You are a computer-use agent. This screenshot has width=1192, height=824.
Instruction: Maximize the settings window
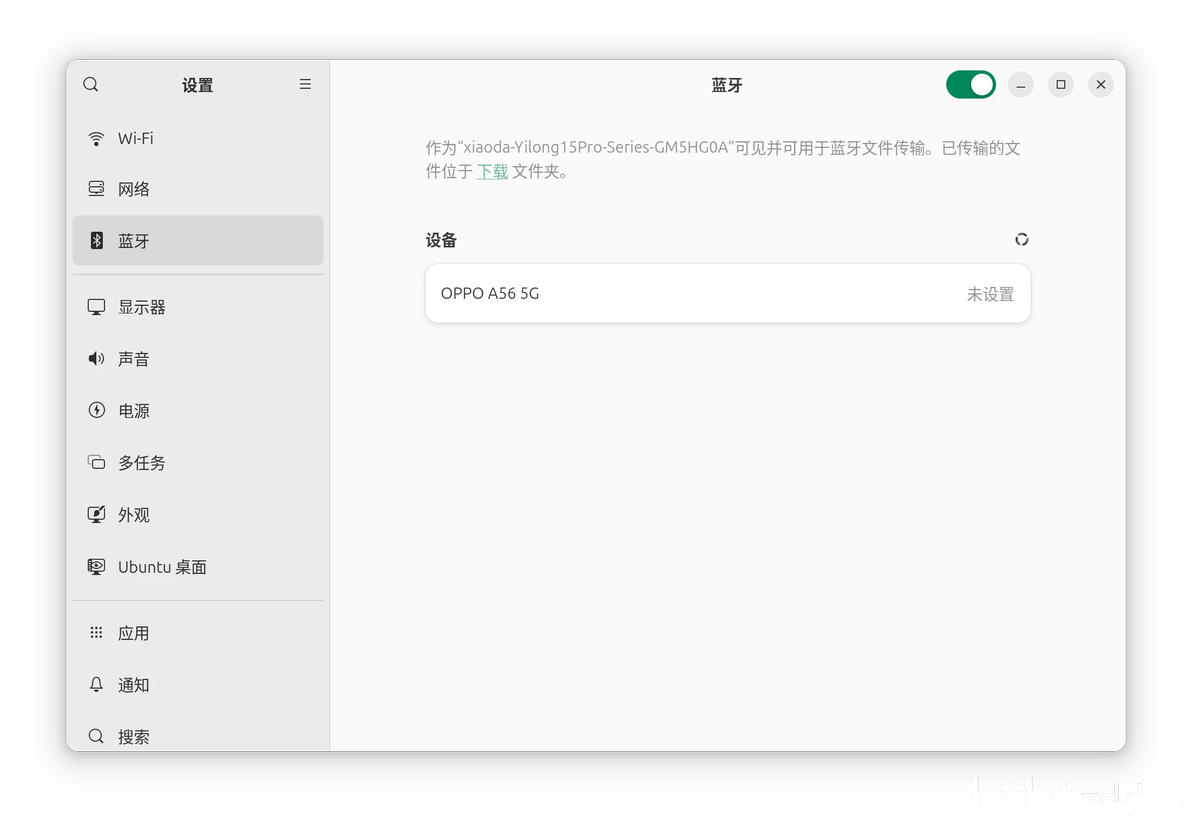pyautogui.click(x=1060, y=84)
